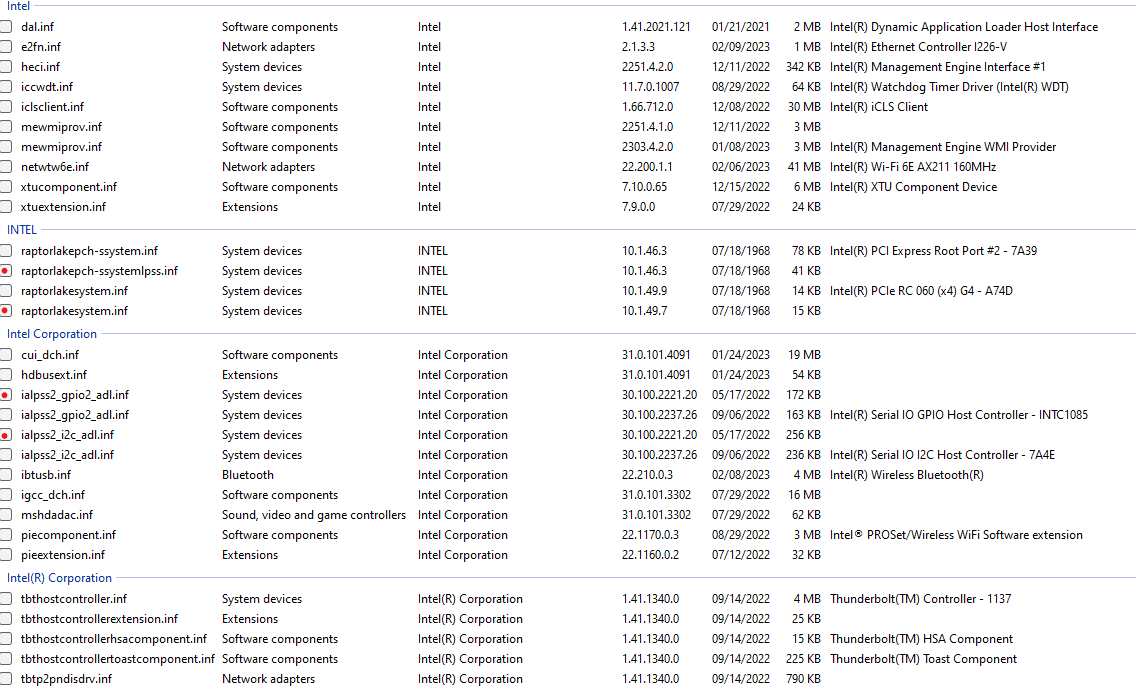Image resolution: width=1136 pixels, height=695 pixels.
Task: Click 'Intel(R) XTU Component Device' description
Action: 914,187
